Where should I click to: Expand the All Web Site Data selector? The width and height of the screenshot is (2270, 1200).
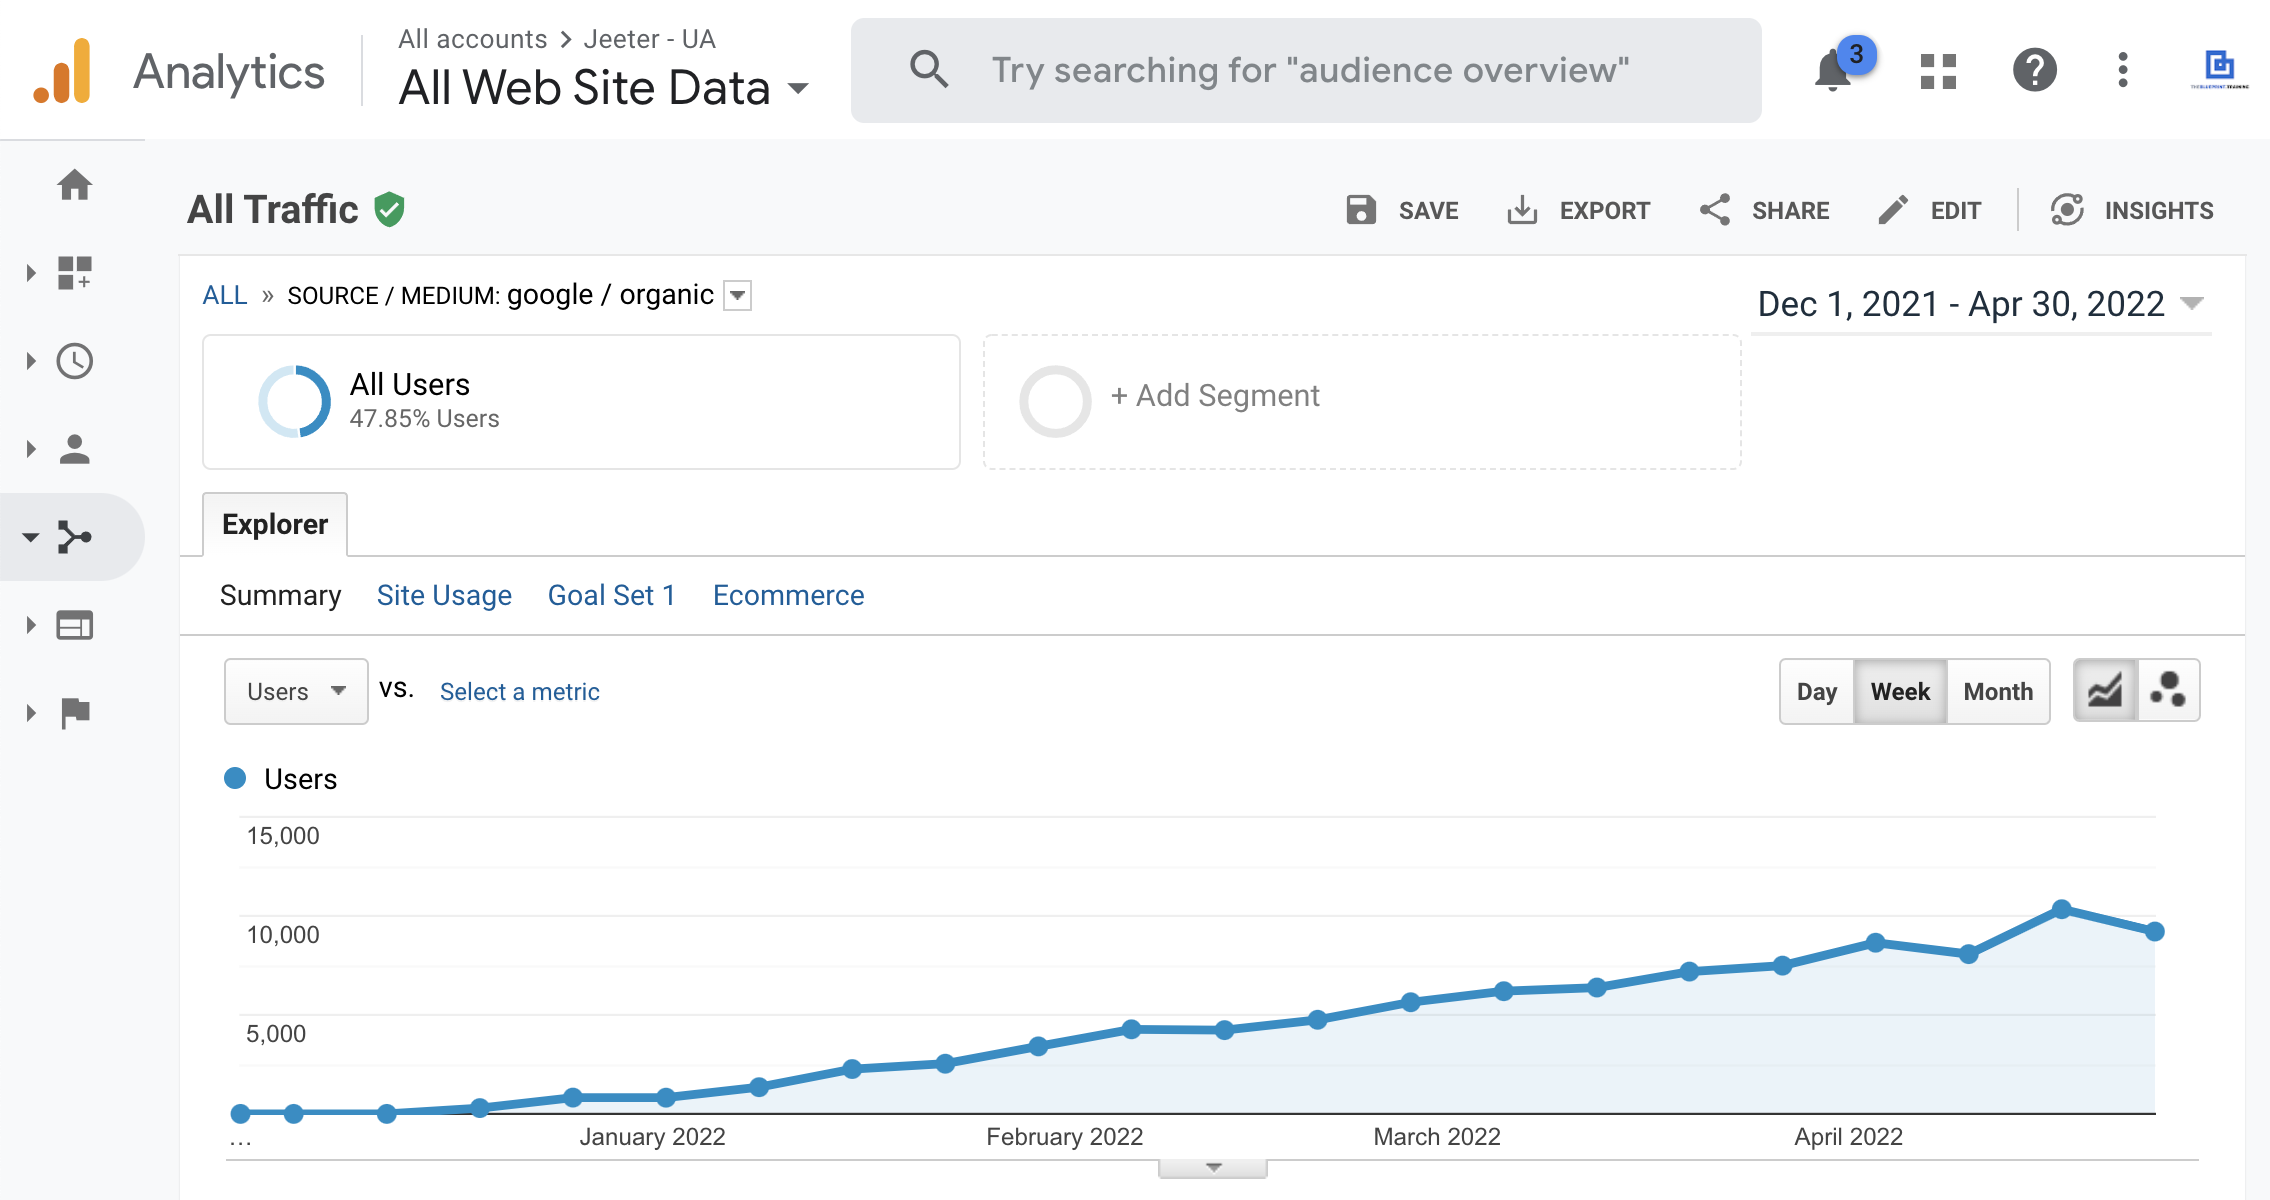click(x=603, y=88)
